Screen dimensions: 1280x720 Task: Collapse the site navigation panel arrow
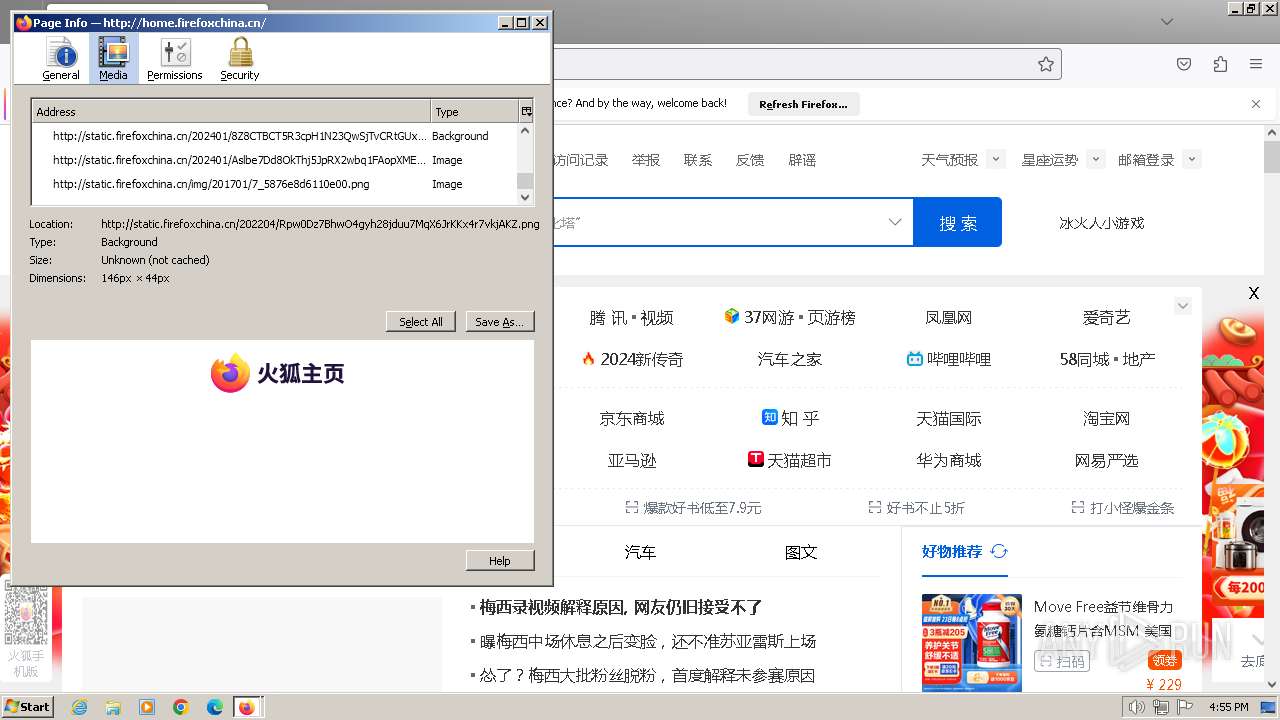point(1183,306)
